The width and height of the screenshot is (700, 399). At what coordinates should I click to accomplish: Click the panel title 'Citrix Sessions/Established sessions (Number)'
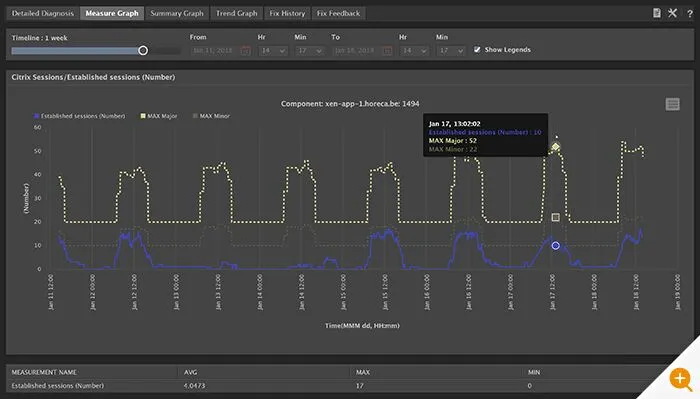93,77
